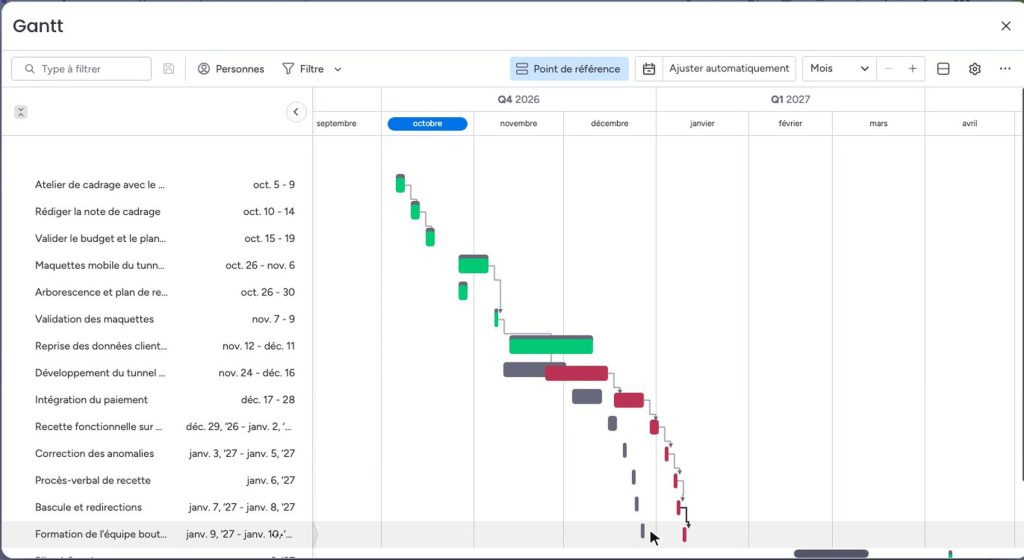1024x560 pixels.
Task: Close the Gantt window
Action: click(x=1005, y=26)
